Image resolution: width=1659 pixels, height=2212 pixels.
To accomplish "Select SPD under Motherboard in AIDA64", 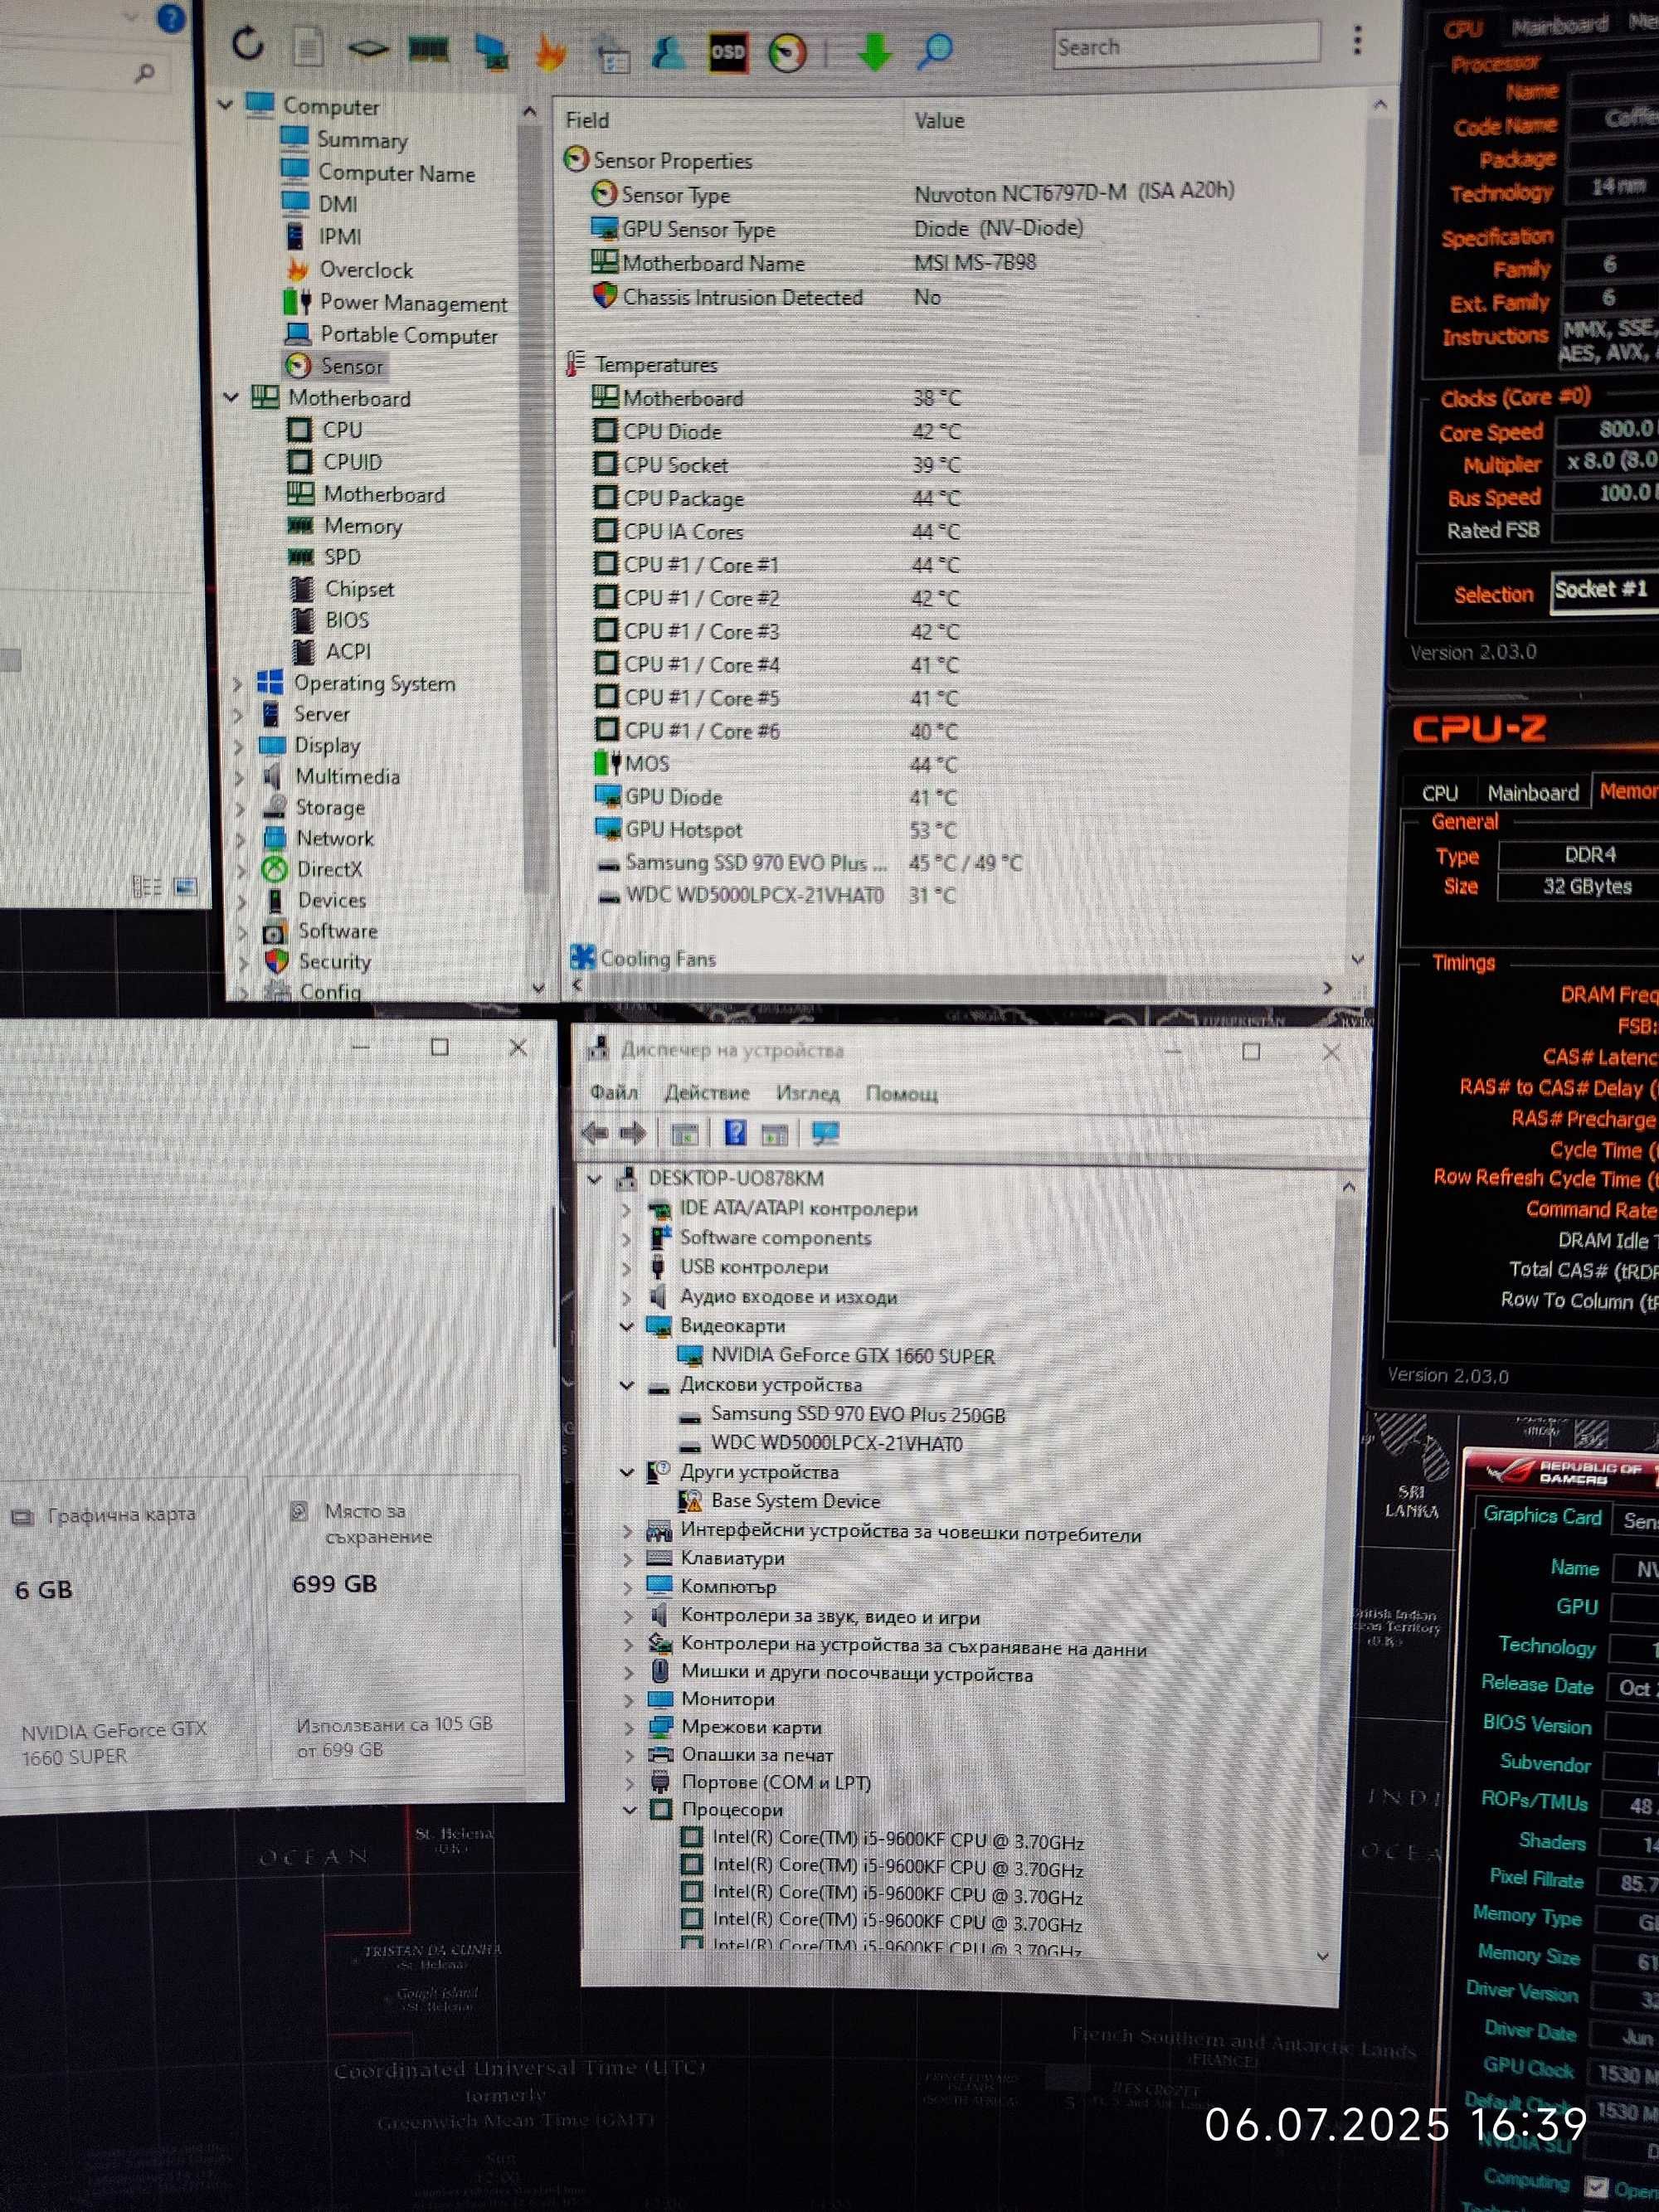I will (342, 557).
